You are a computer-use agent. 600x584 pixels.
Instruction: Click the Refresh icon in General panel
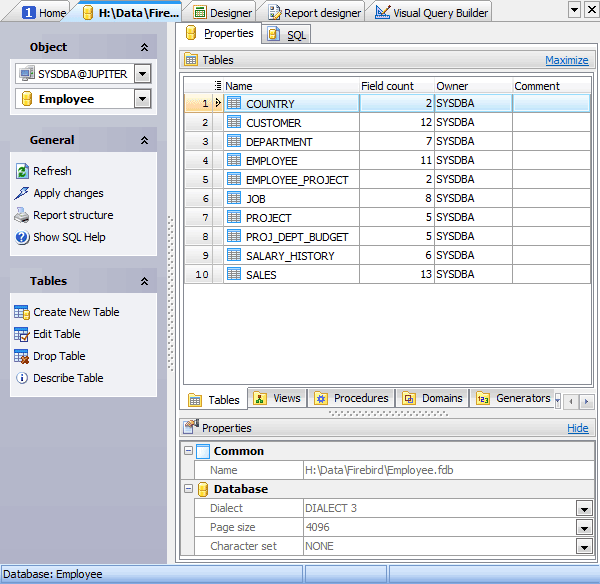[22, 172]
